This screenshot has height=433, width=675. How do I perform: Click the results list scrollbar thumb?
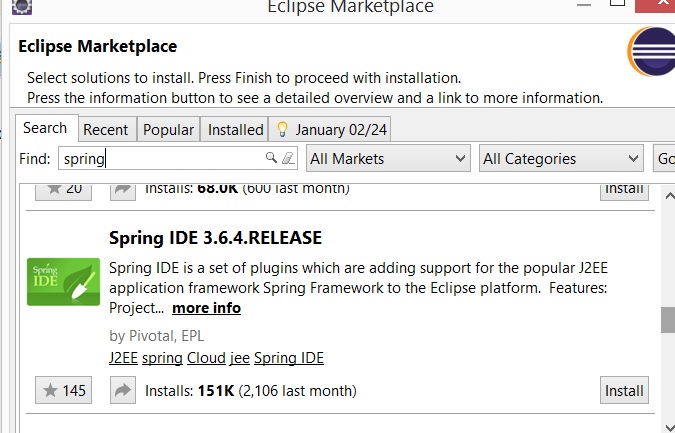(668, 320)
